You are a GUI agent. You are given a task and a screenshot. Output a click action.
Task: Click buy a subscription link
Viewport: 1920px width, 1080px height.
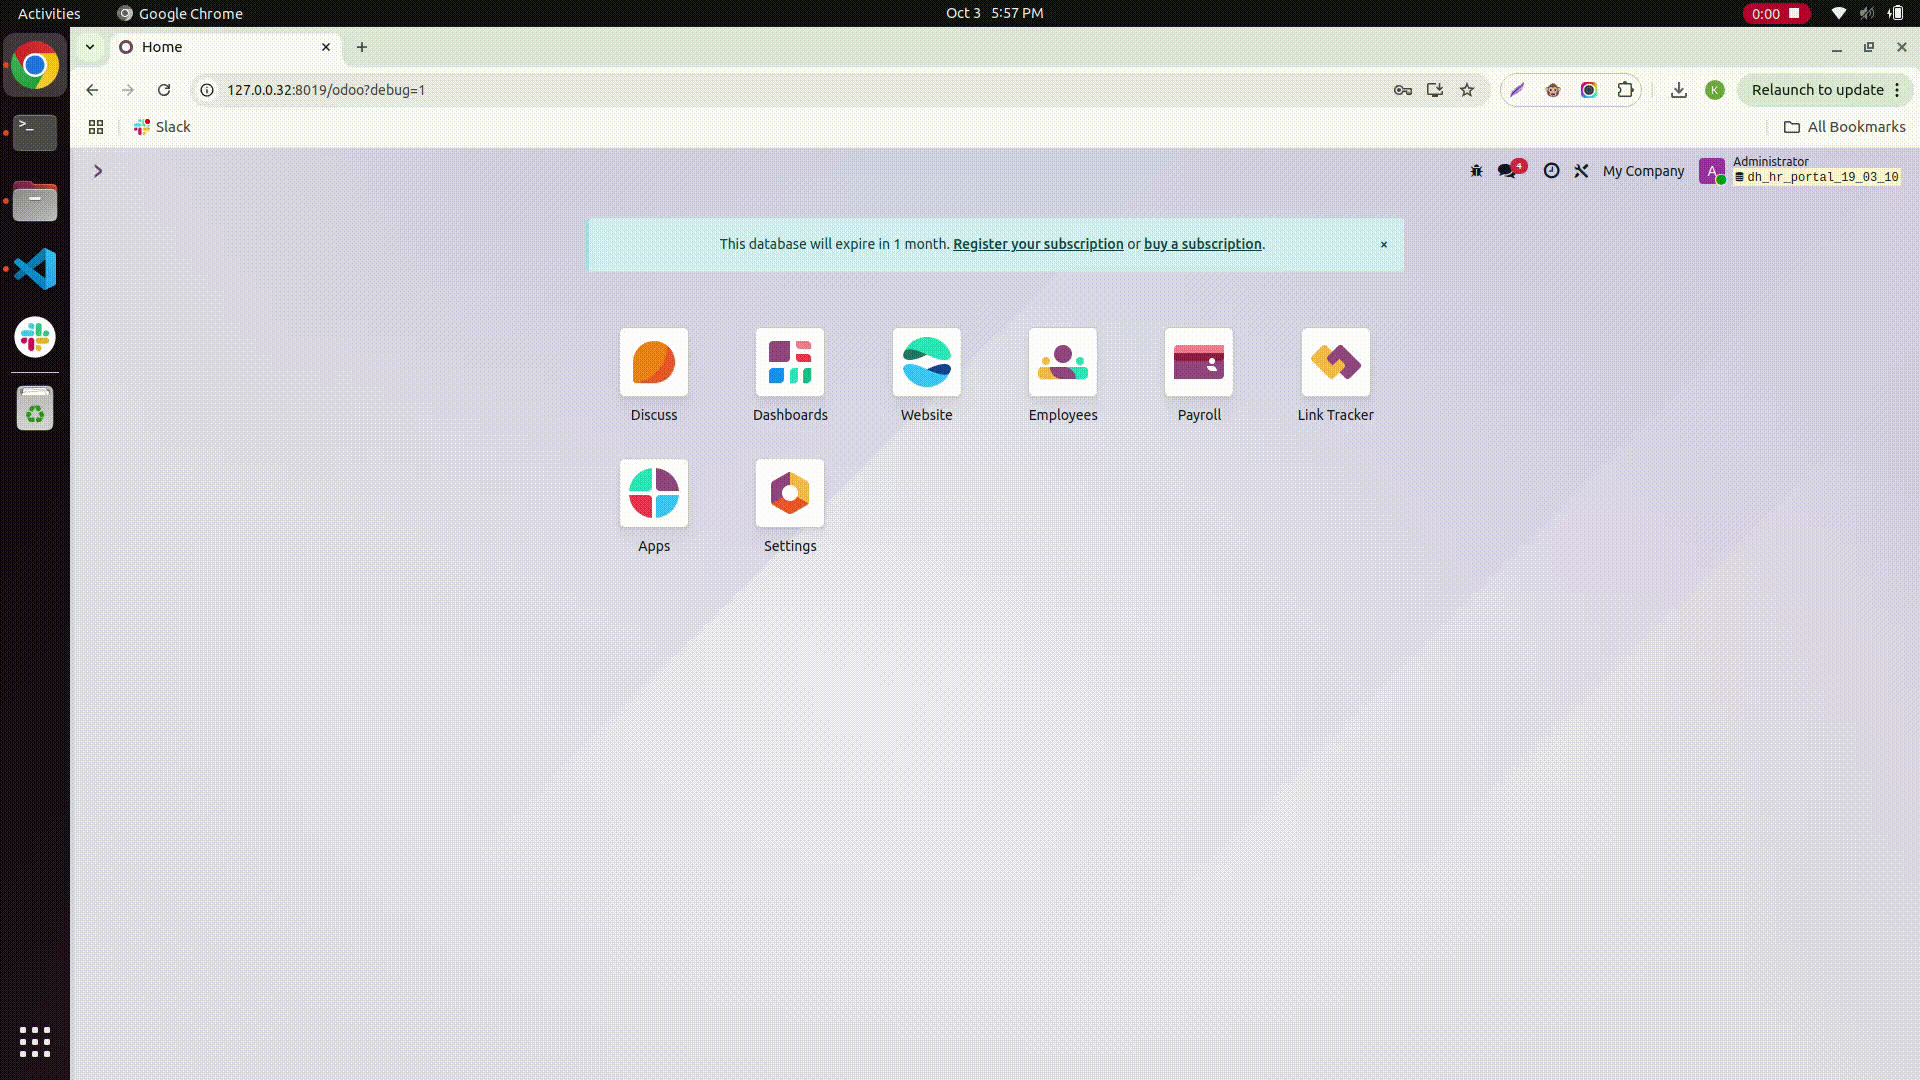coord(1202,244)
